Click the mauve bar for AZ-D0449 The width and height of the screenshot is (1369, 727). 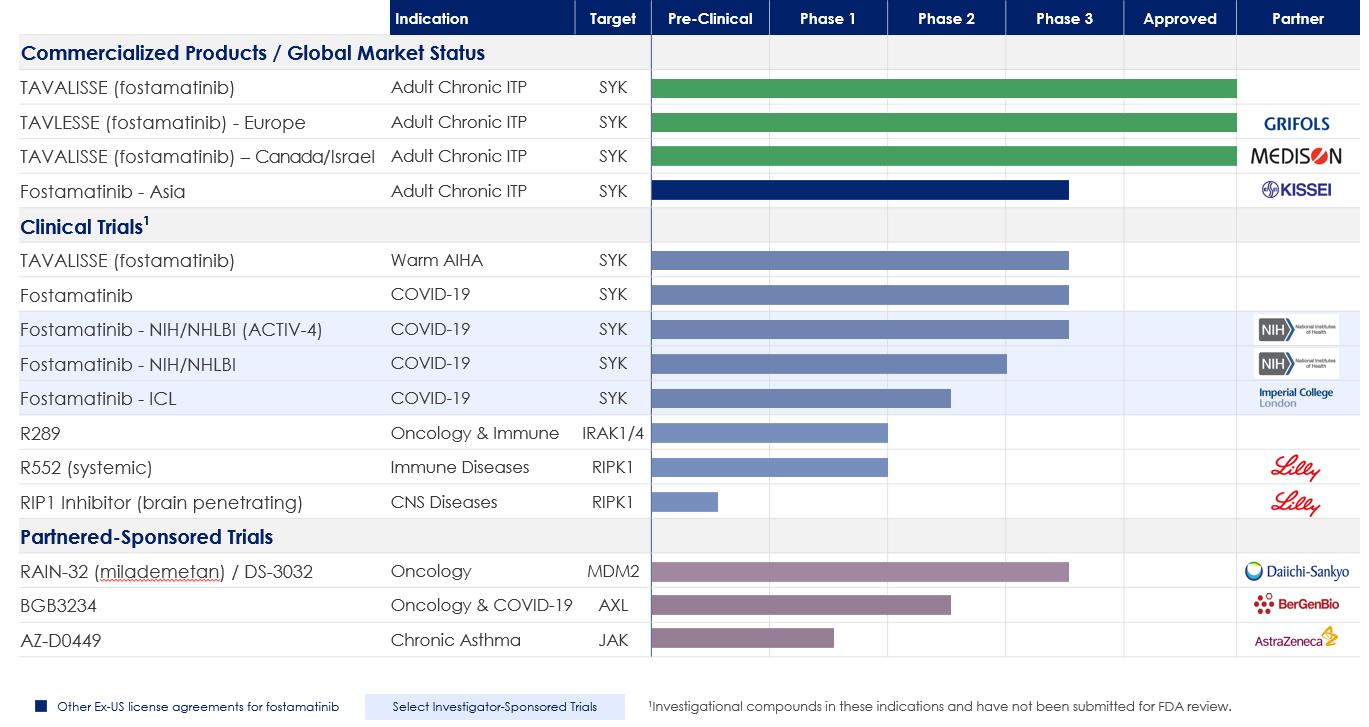(743, 638)
